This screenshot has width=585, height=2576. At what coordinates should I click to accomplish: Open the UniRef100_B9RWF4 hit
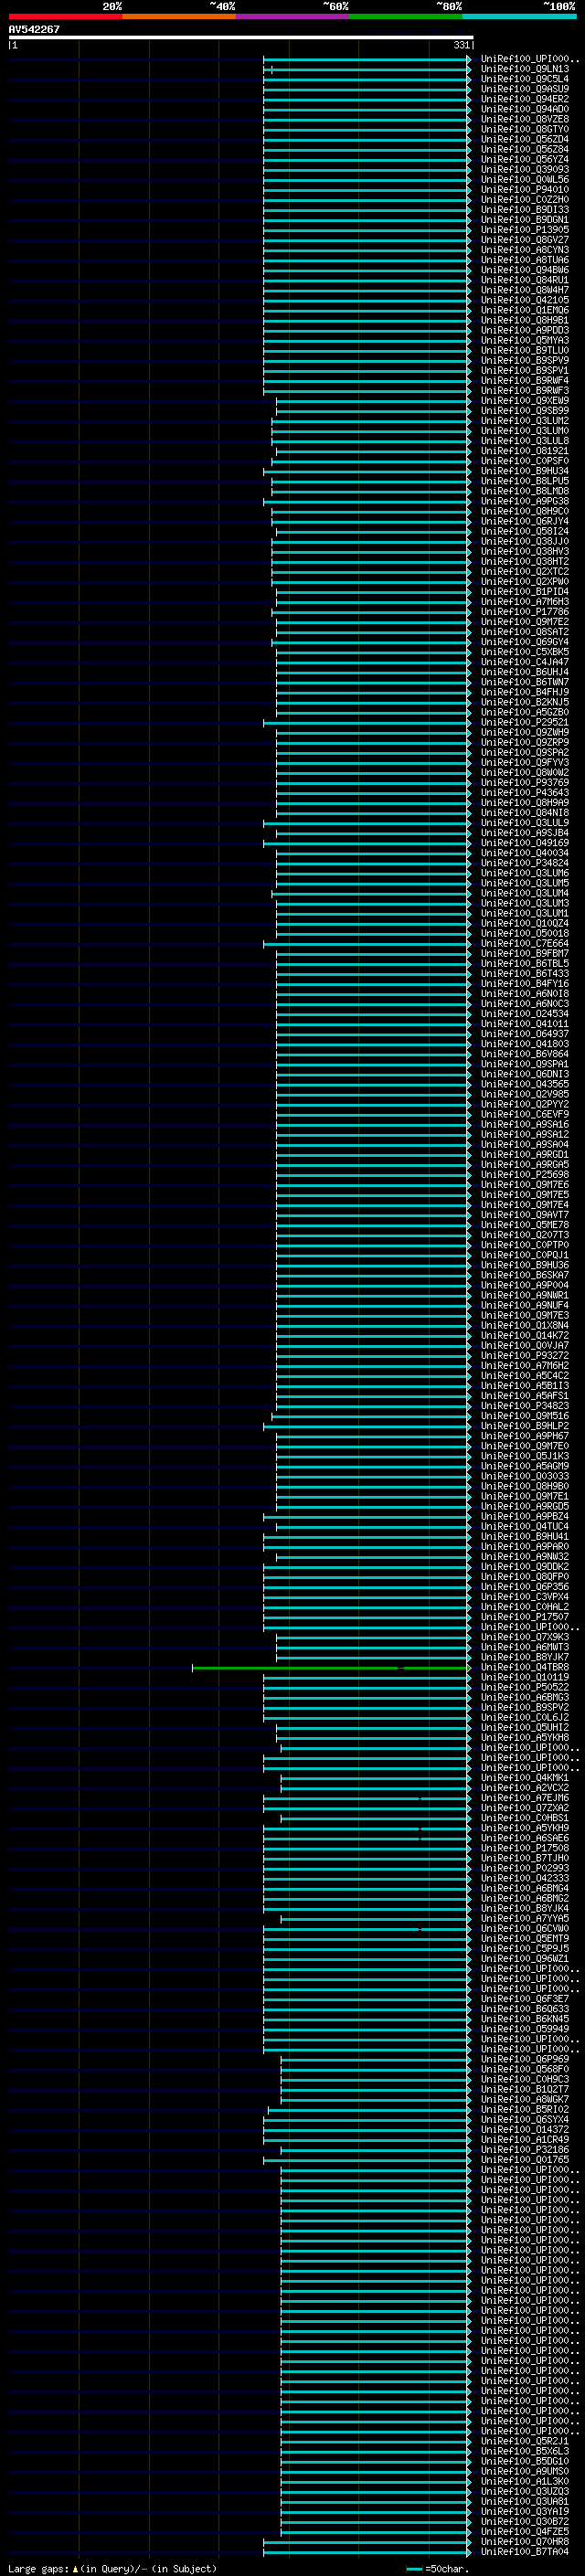(x=525, y=380)
